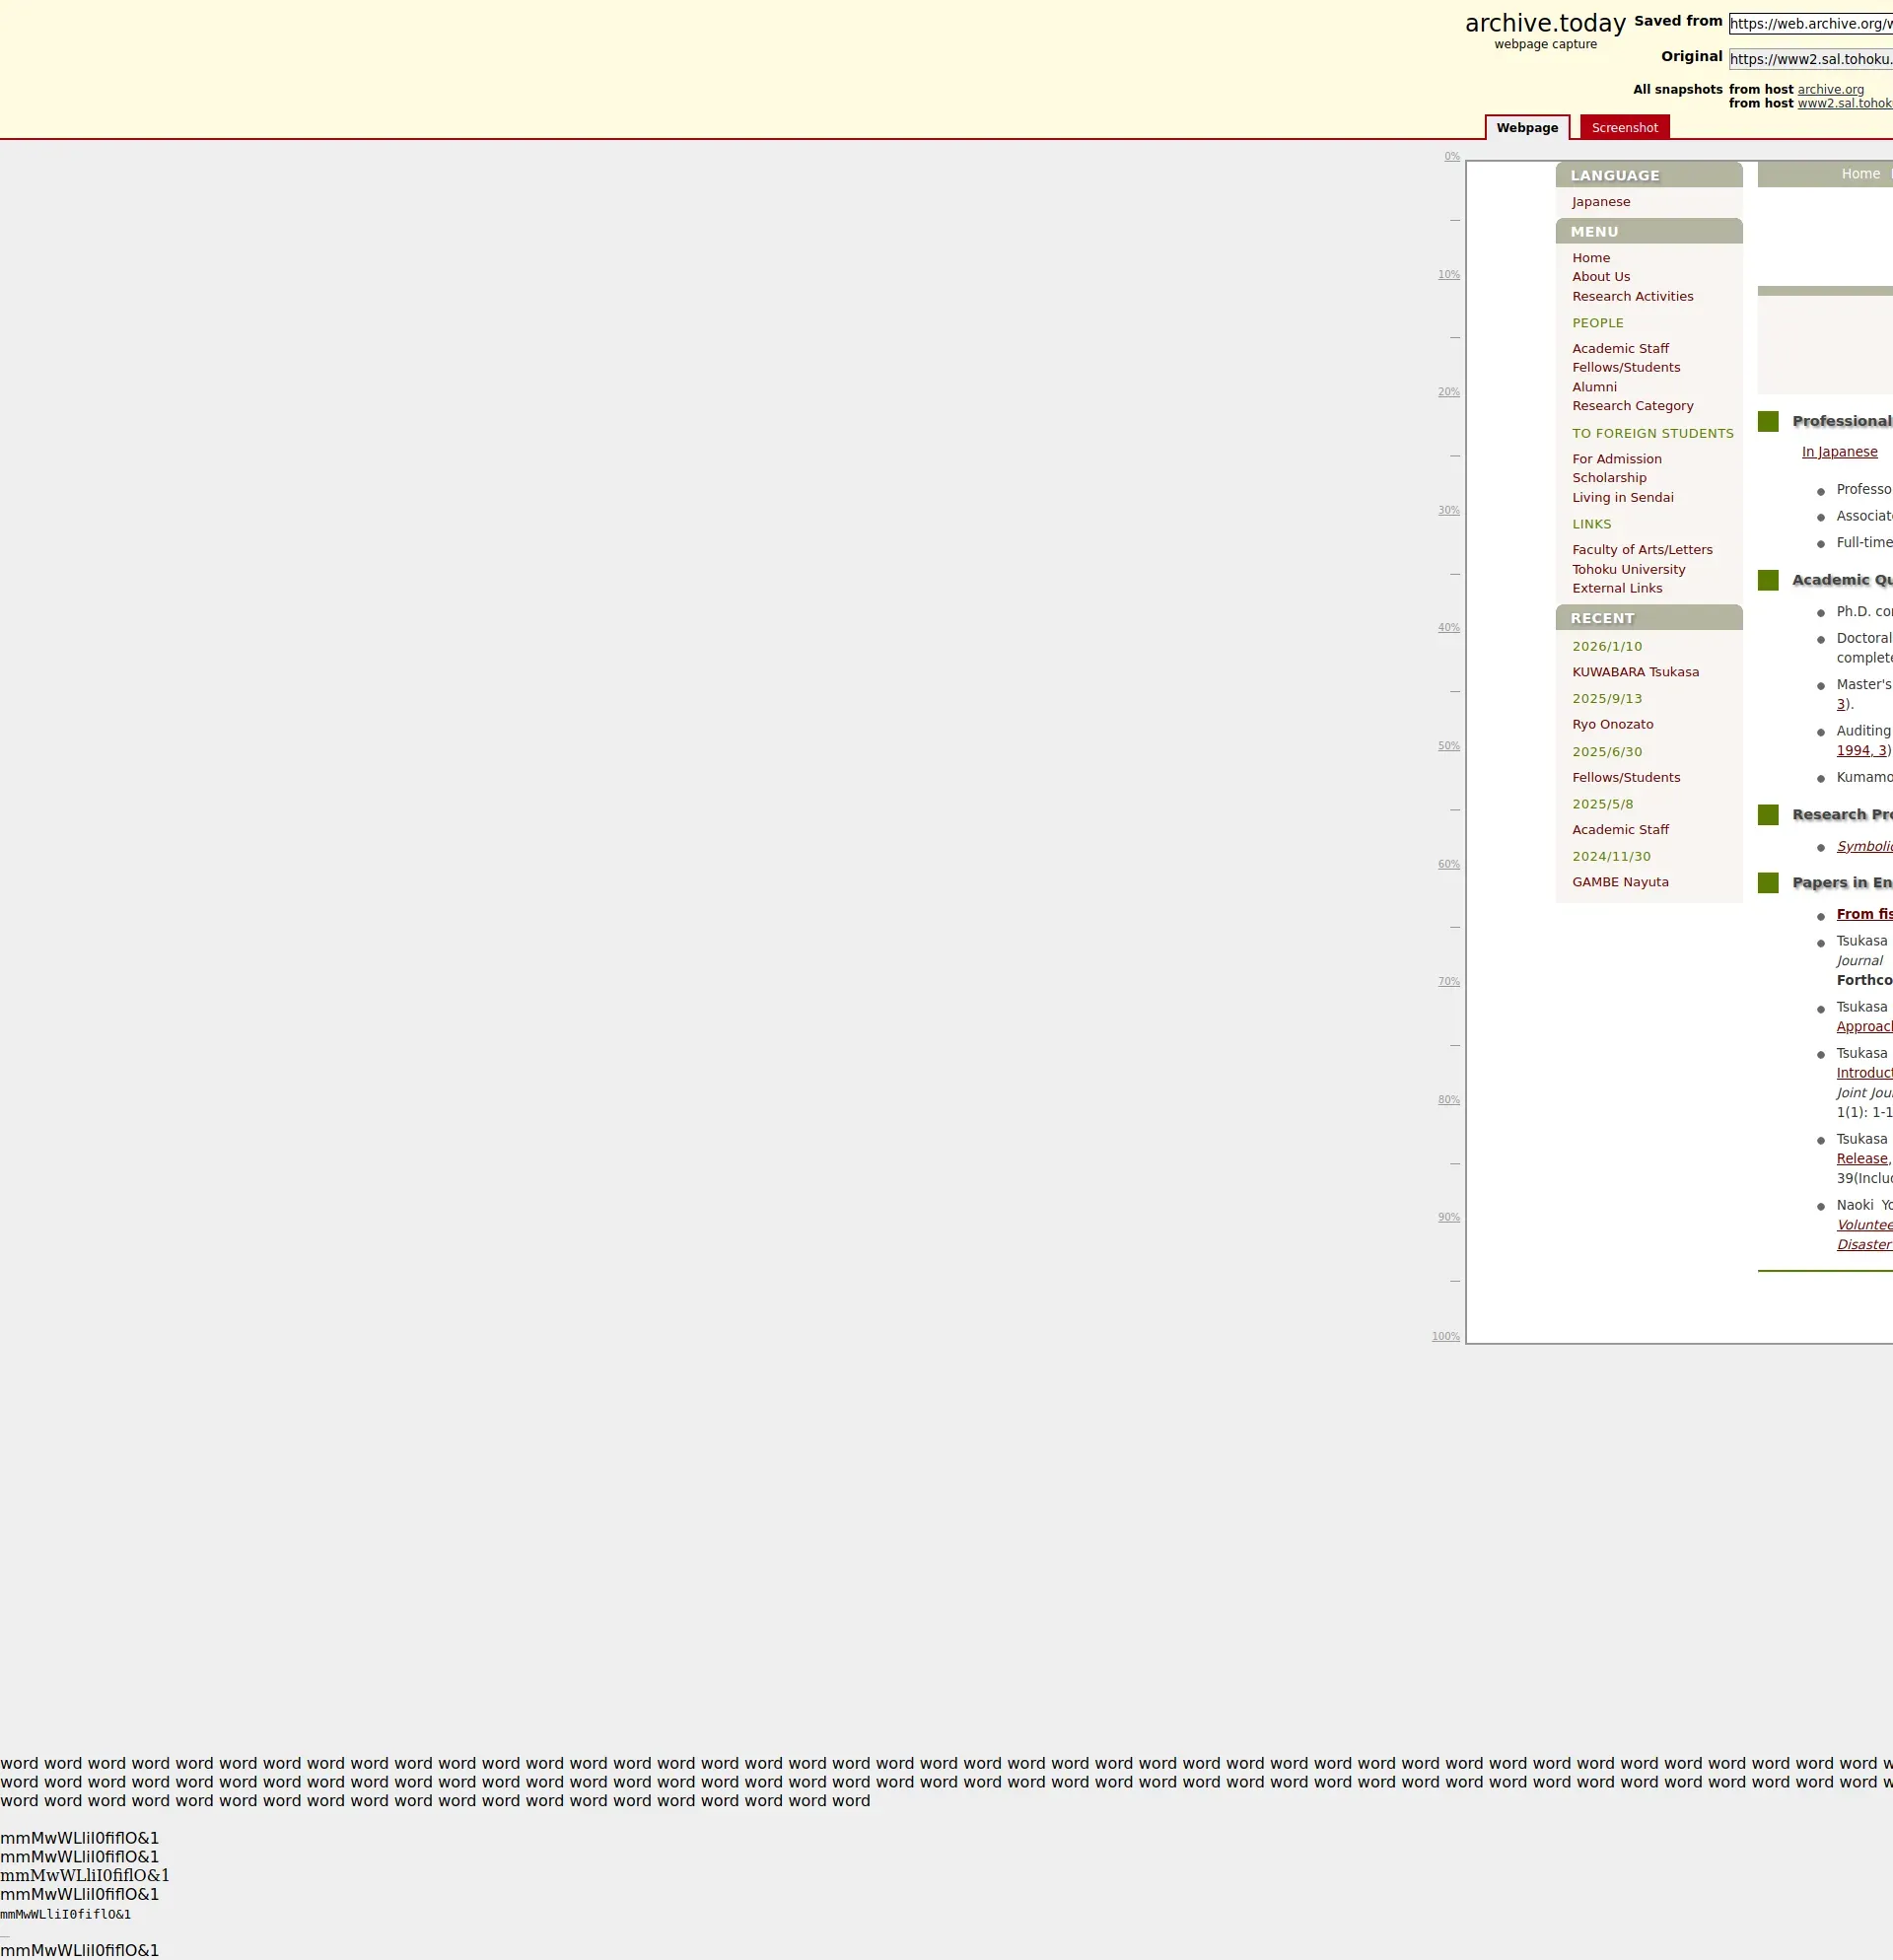1893x1960 pixels.
Task: Click the Original URL input field
Action: click(x=1810, y=59)
